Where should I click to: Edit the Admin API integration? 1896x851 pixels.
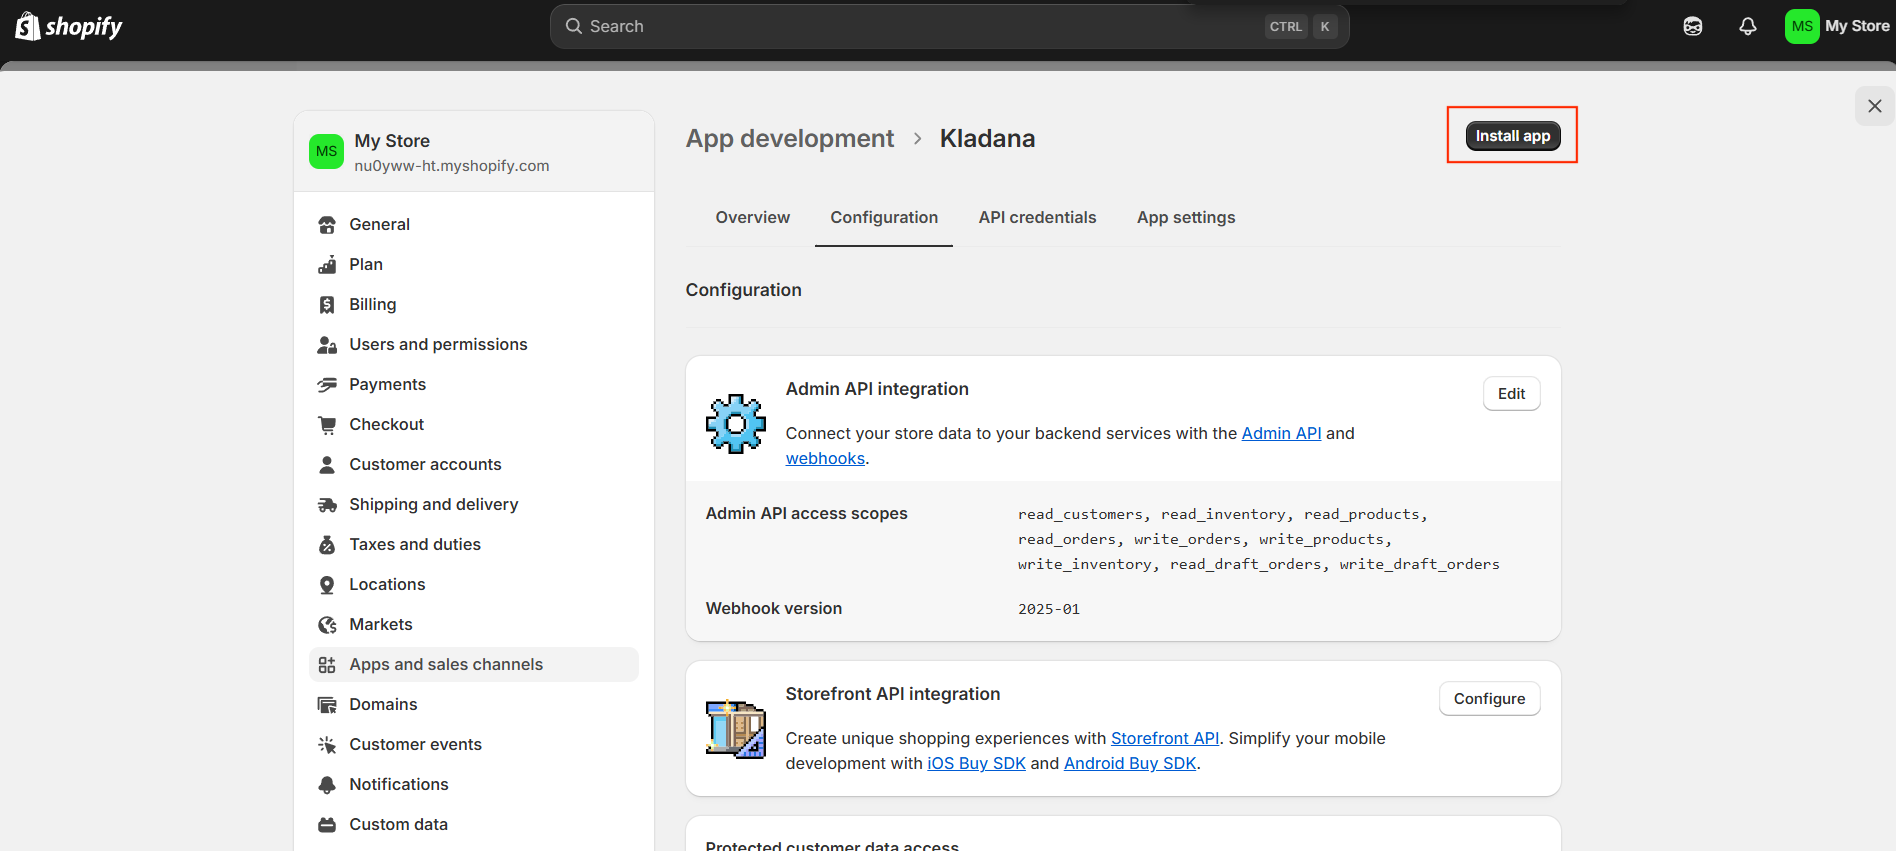(1511, 394)
